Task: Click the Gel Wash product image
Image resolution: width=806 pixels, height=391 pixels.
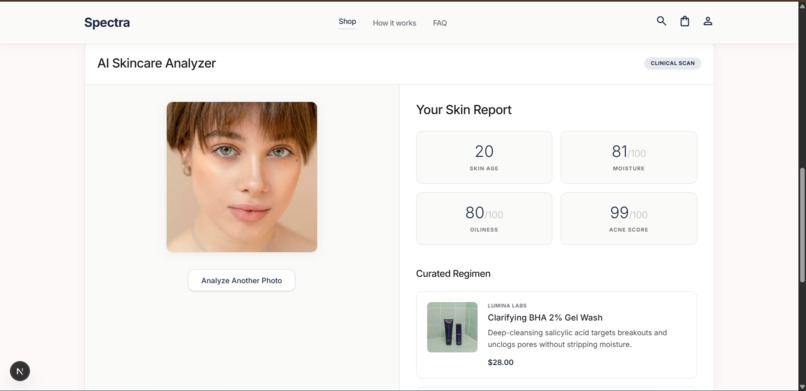Action: tap(452, 327)
